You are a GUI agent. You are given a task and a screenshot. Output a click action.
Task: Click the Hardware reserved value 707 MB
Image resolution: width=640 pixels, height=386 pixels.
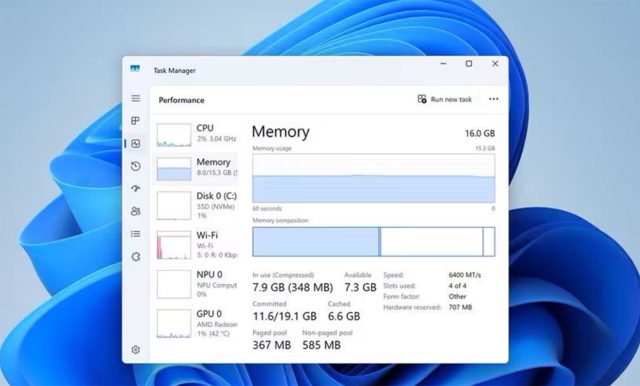[x=460, y=307]
